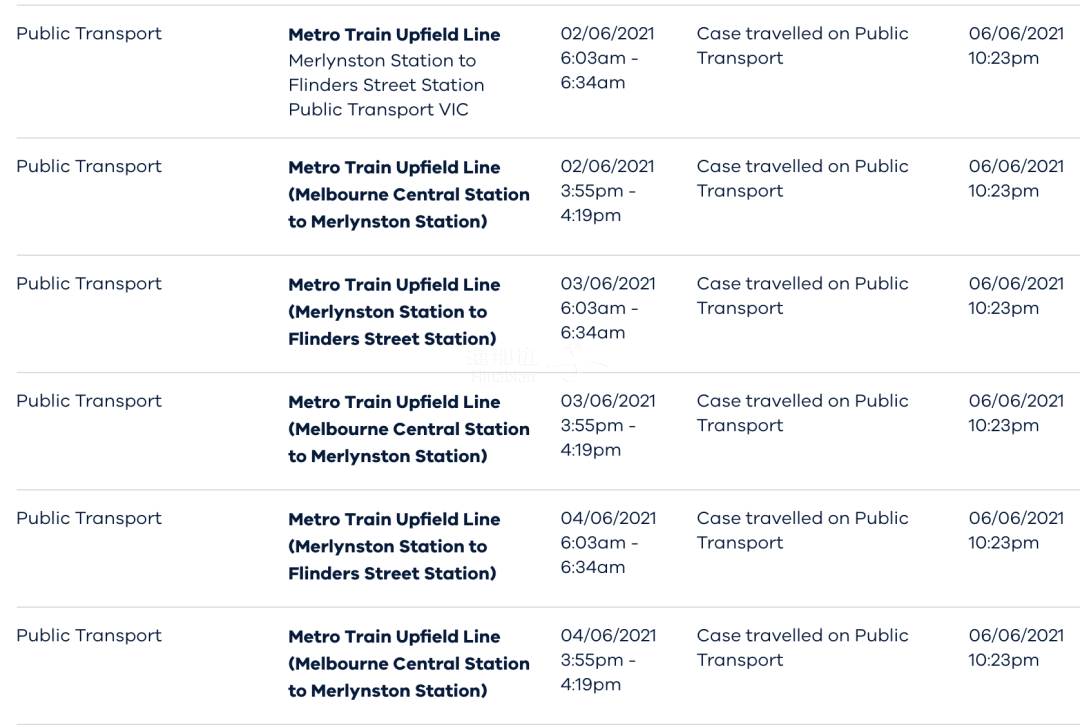
Task: Click the 02/06/2021 3:55pm - 4:19pm time cell
Action: tap(607, 191)
